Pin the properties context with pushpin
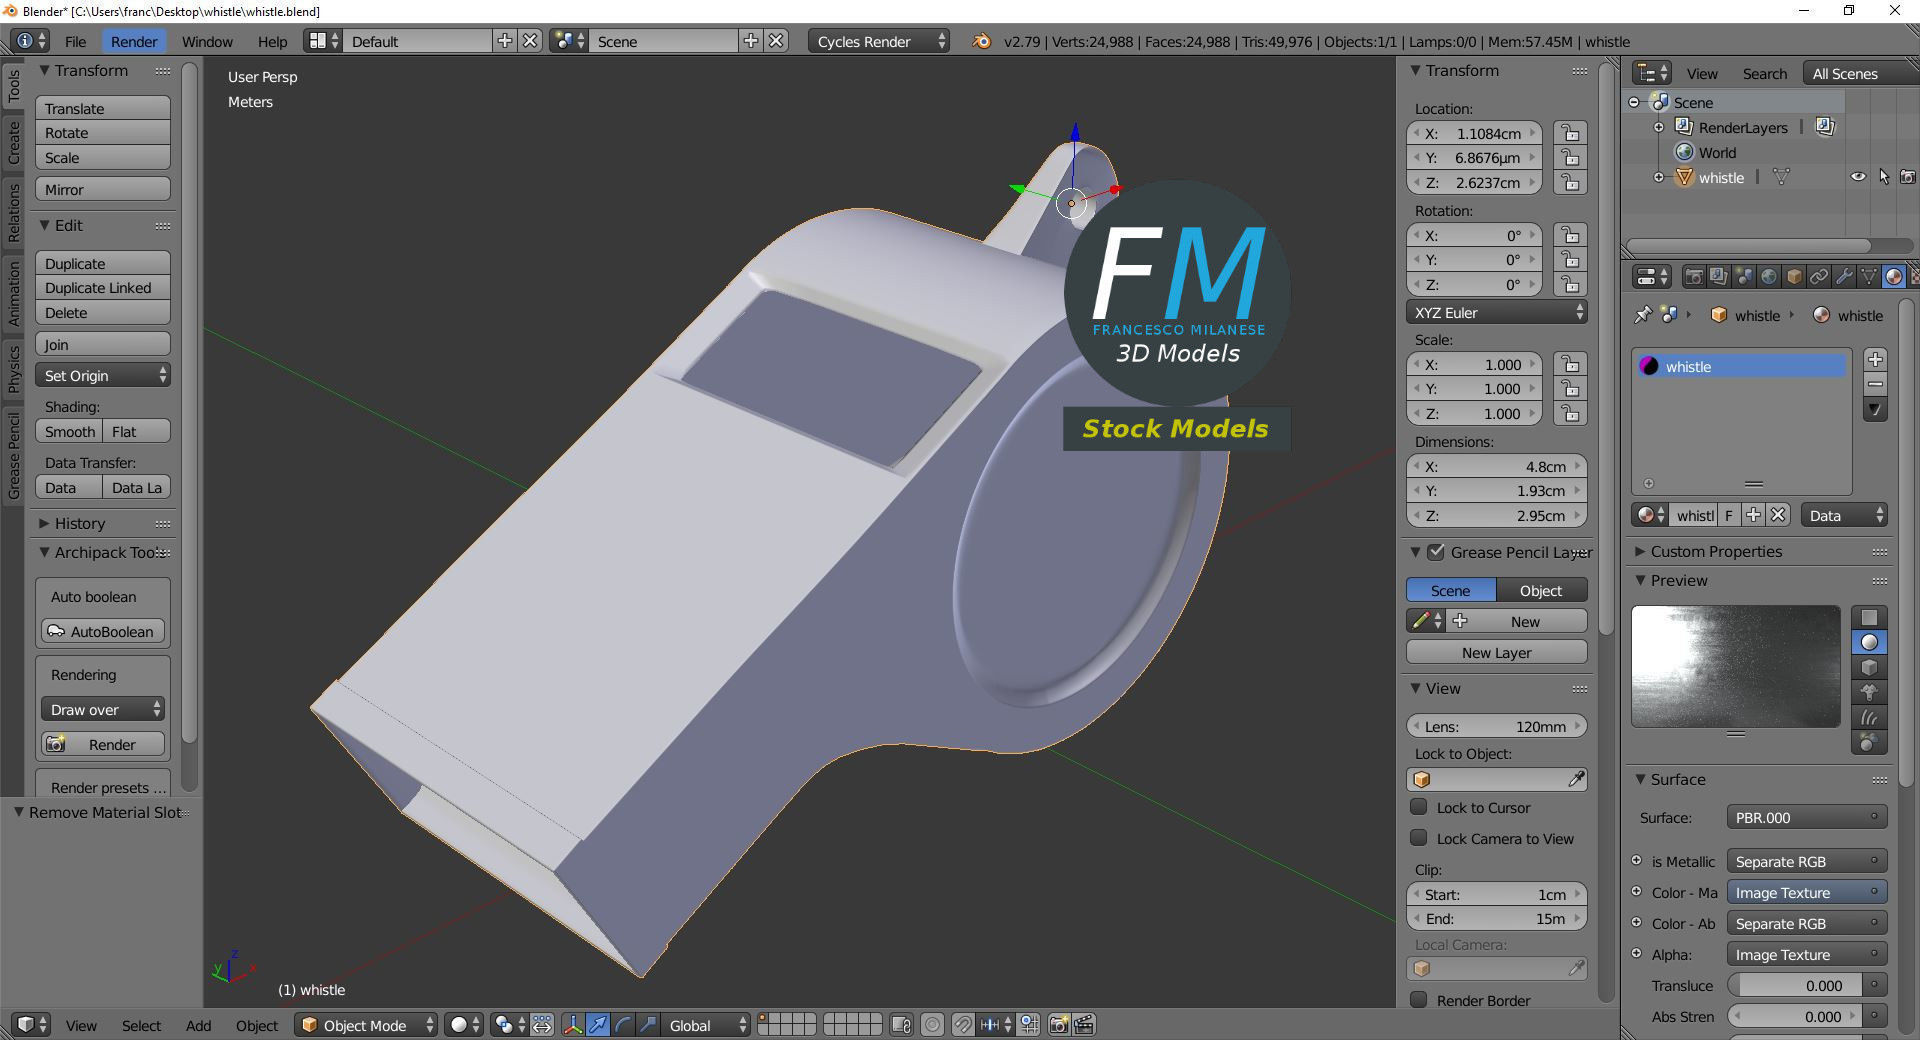 point(1643,315)
